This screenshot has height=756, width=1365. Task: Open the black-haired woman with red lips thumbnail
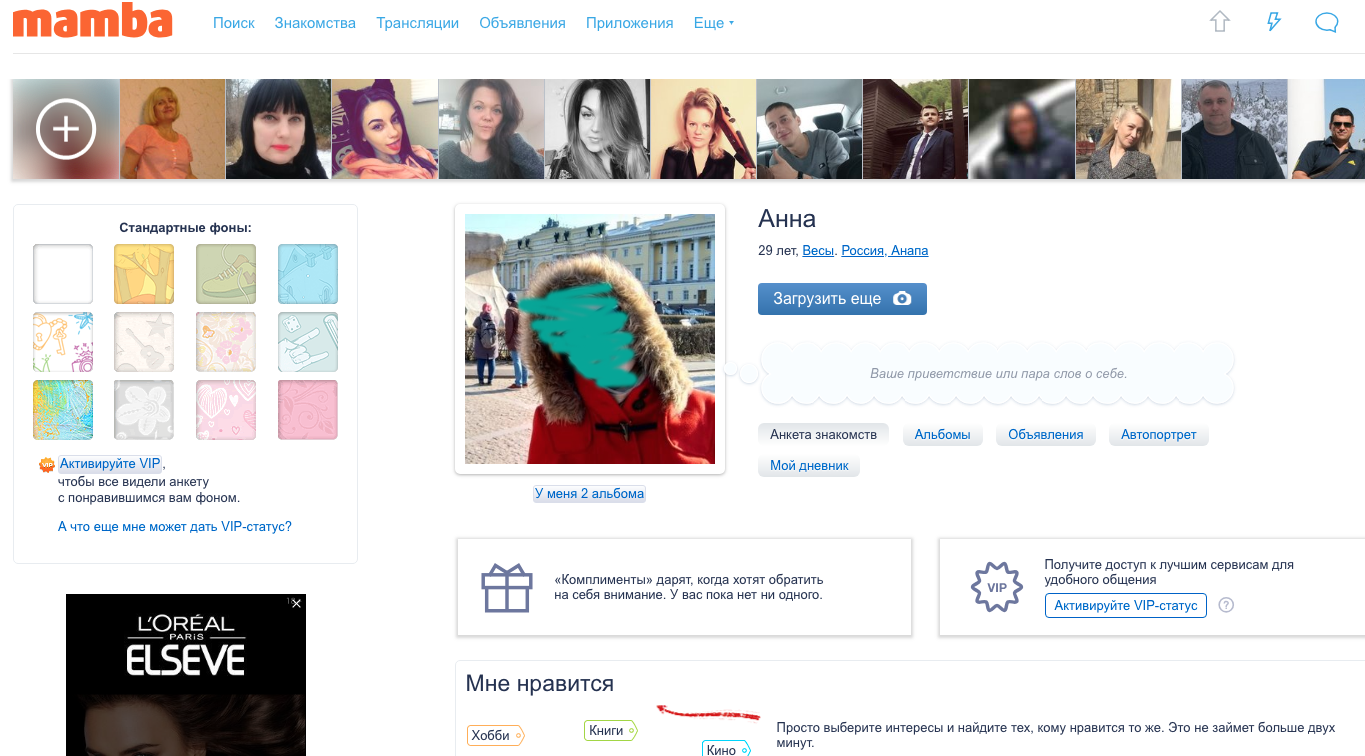point(278,129)
